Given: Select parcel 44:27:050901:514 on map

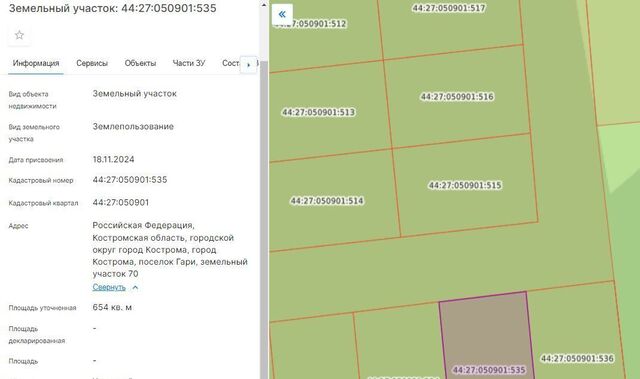Looking at the screenshot, I should coord(327,201).
